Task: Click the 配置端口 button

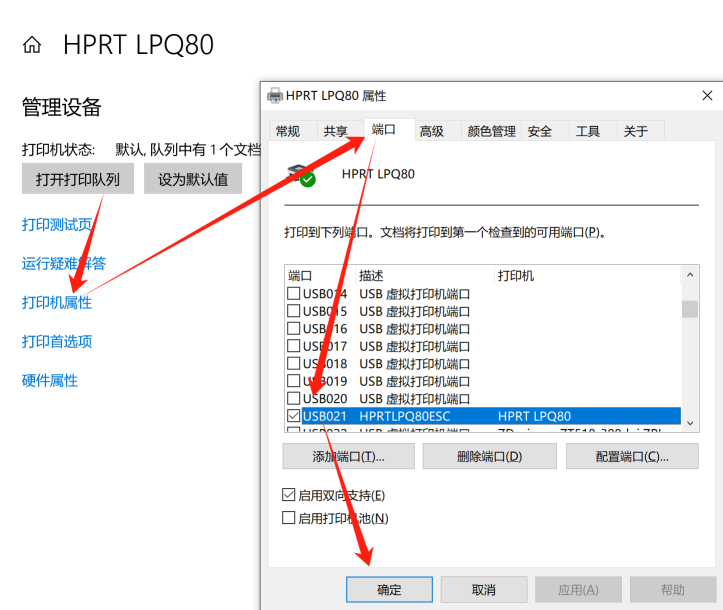Action: point(631,457)
